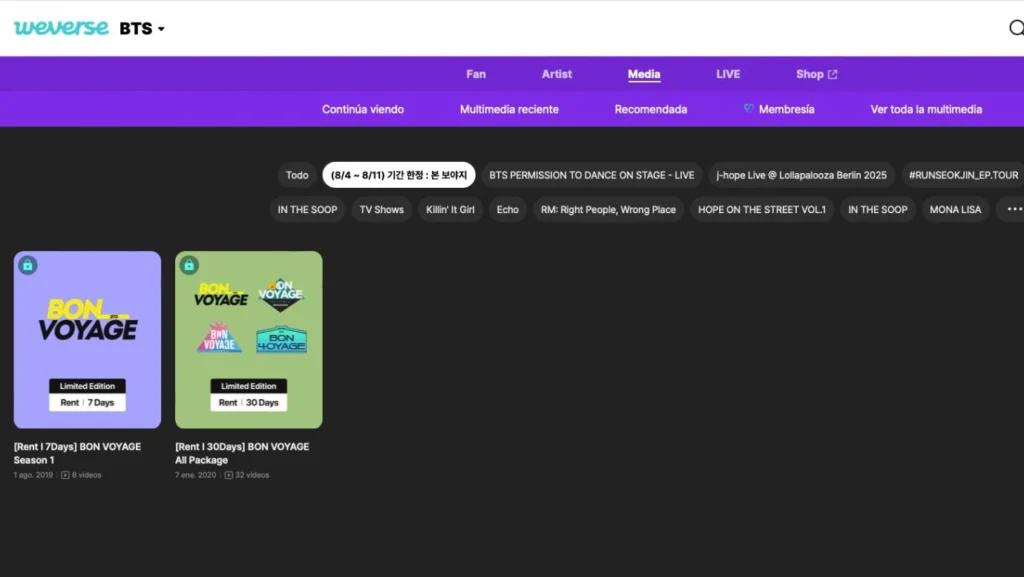Open Ver toda la multimedia
1024x577 pixels.
click(926, 110)
